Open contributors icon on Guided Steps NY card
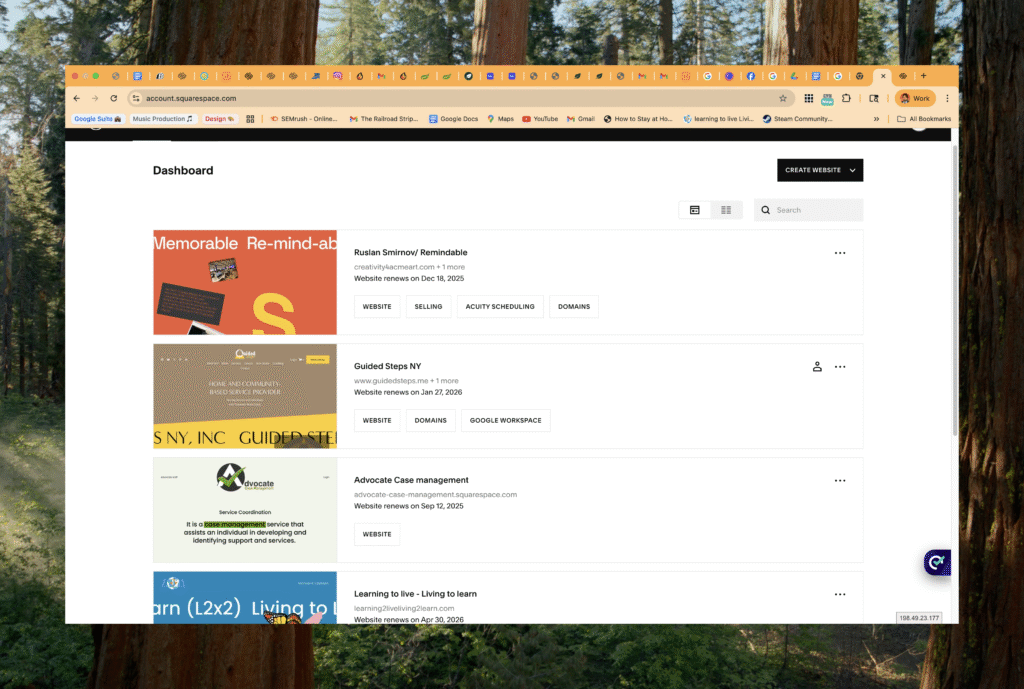The height and width of the screenshot is (689, 1024). tap(817, 366)
